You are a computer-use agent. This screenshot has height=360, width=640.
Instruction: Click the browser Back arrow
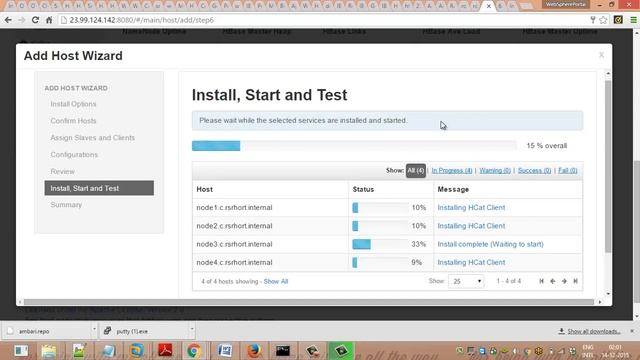tap(8, 20)
